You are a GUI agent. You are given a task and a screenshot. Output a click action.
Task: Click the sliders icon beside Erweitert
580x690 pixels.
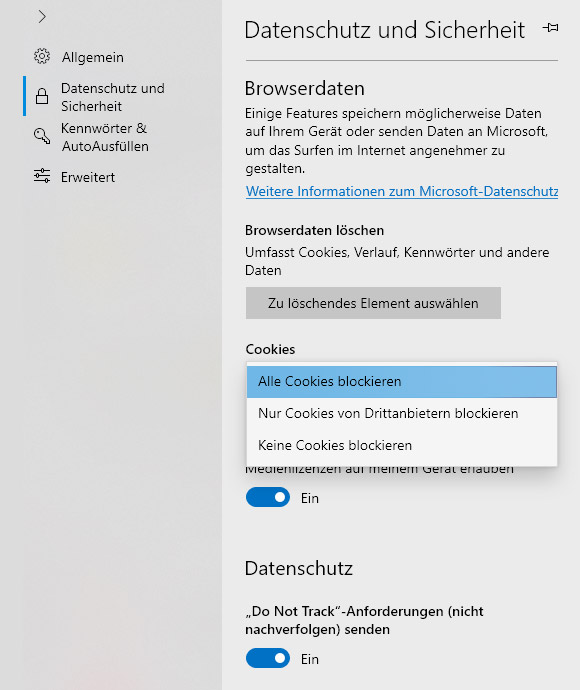(42, 176)
